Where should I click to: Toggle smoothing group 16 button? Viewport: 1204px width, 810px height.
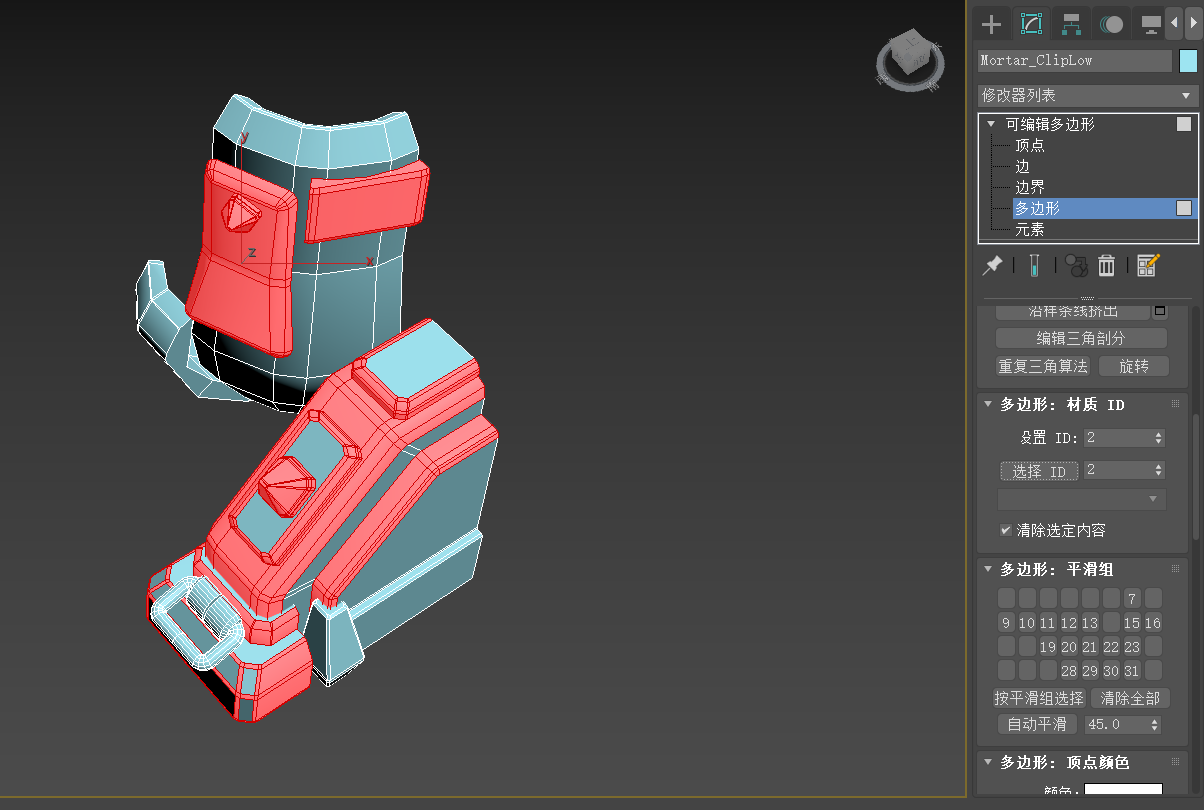pyautogui.click(x=1153, y=623)
